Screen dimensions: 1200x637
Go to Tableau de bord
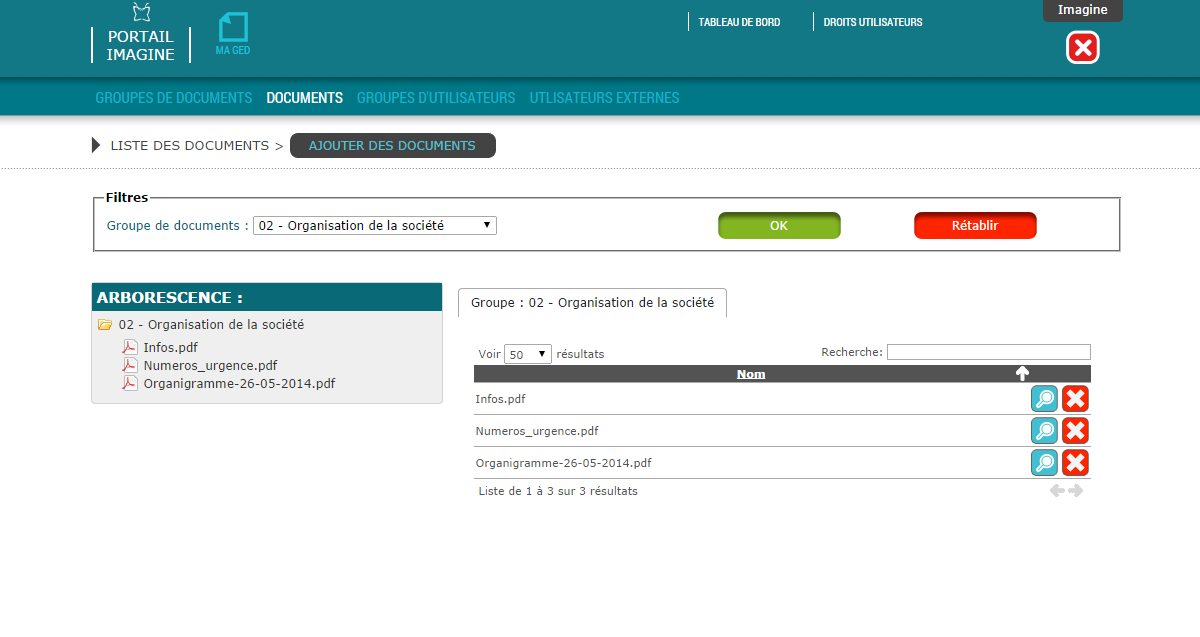739,22
